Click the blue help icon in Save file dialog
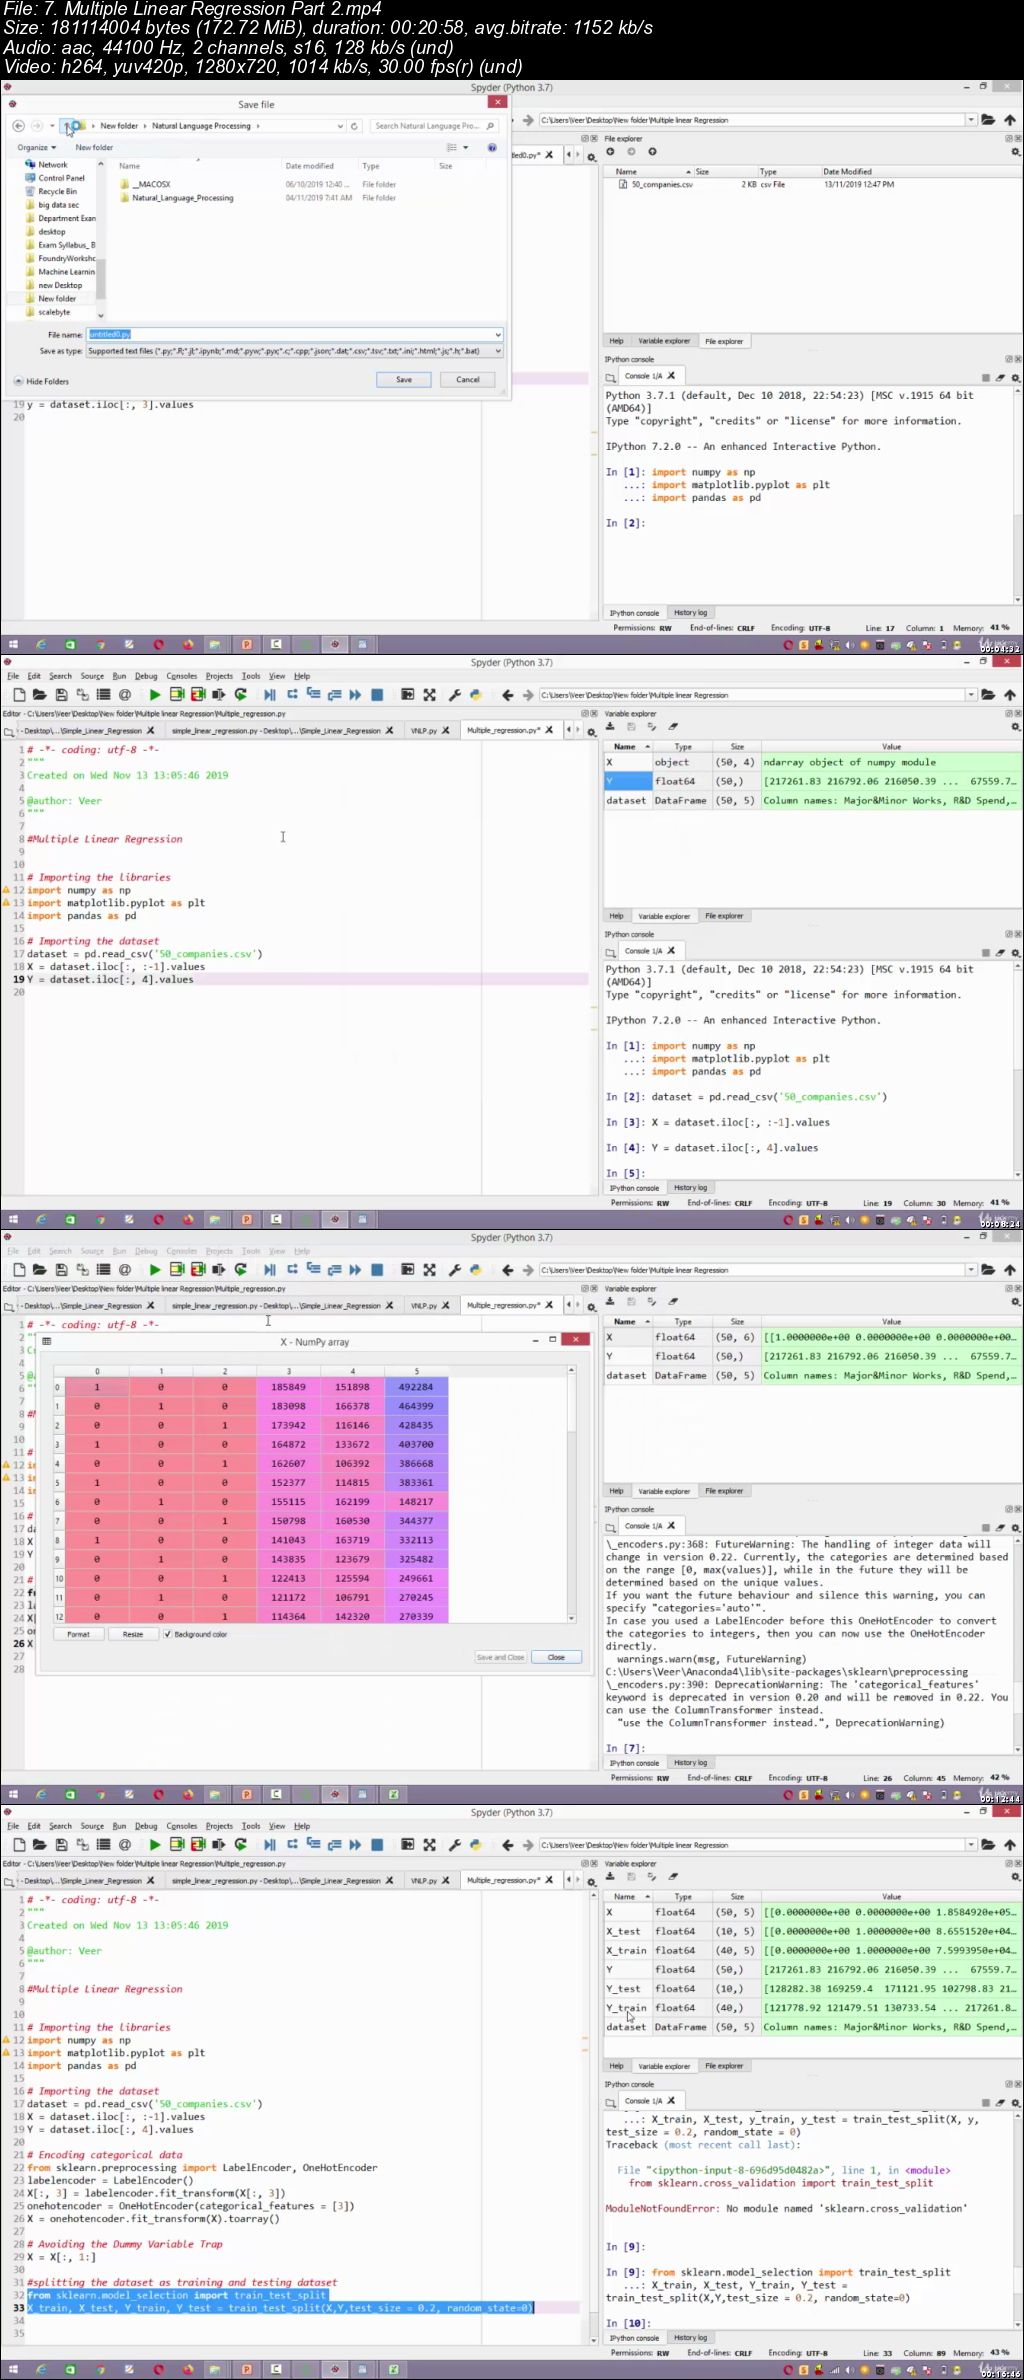Image resolution: width=1024 pixels, height=2380 pixels. tap(492, 147)
